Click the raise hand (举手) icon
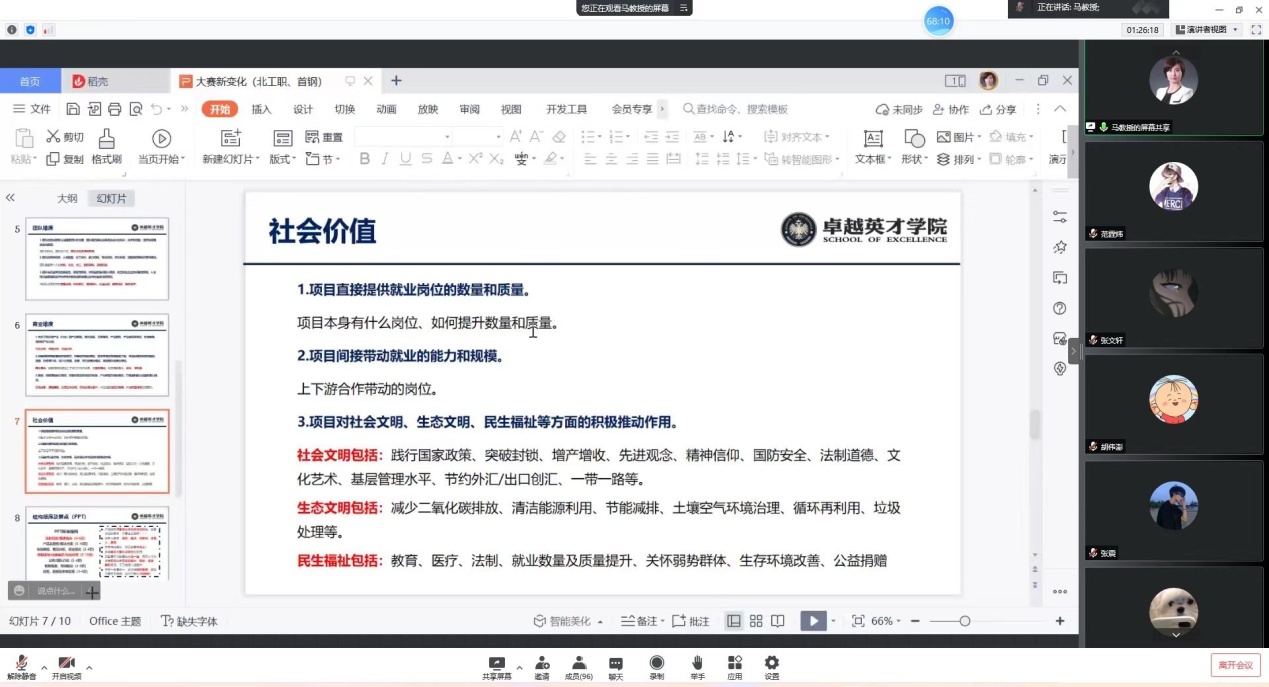Image resolution: width=1269 pixels, height=687 pixels. point(697,663)
